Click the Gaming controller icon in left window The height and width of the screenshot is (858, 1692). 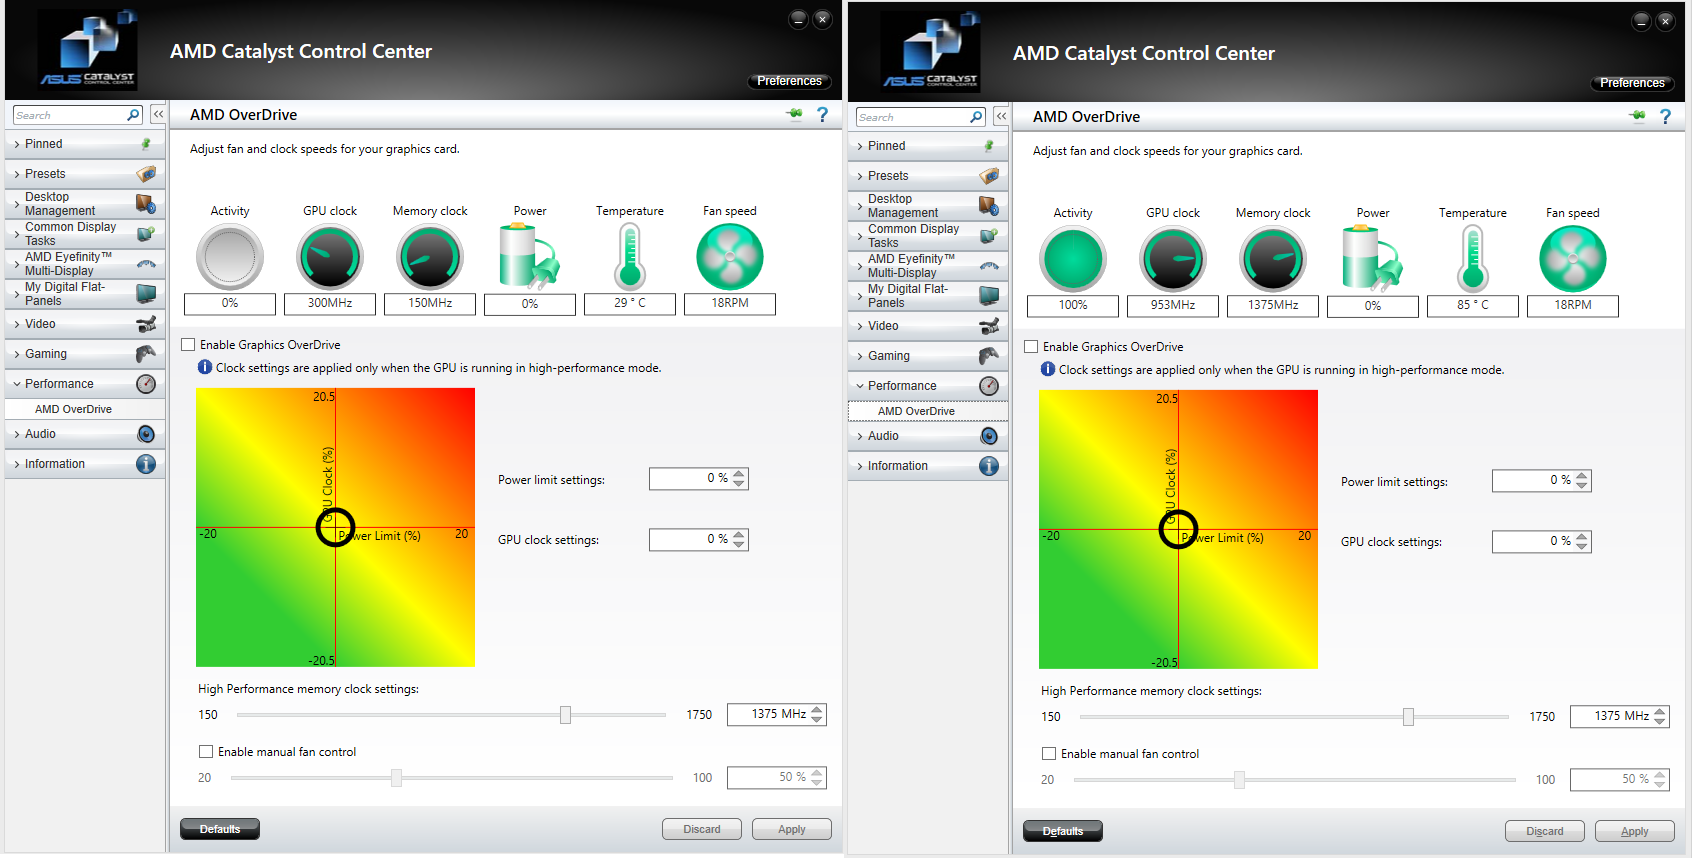tap(146, 354)
